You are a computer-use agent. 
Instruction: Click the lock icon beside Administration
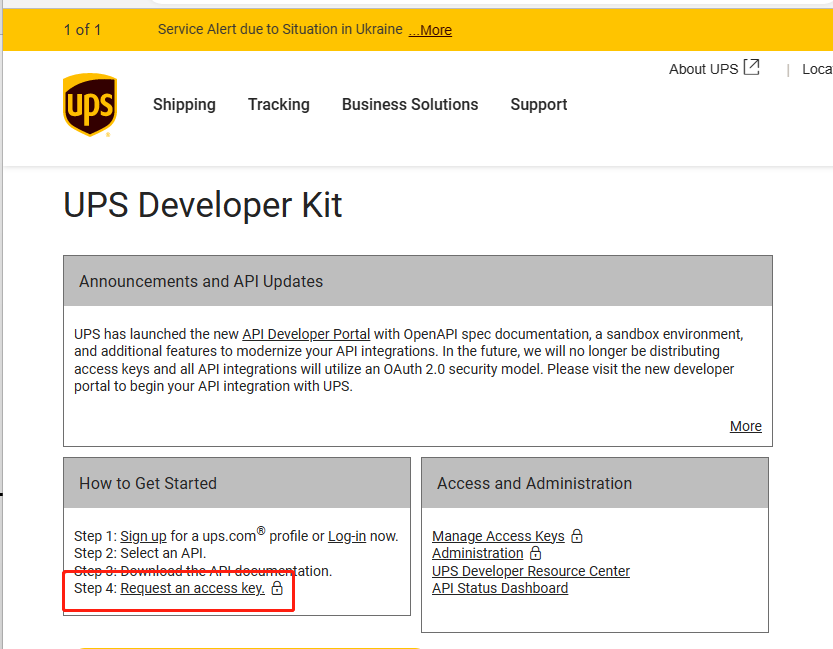536,553
